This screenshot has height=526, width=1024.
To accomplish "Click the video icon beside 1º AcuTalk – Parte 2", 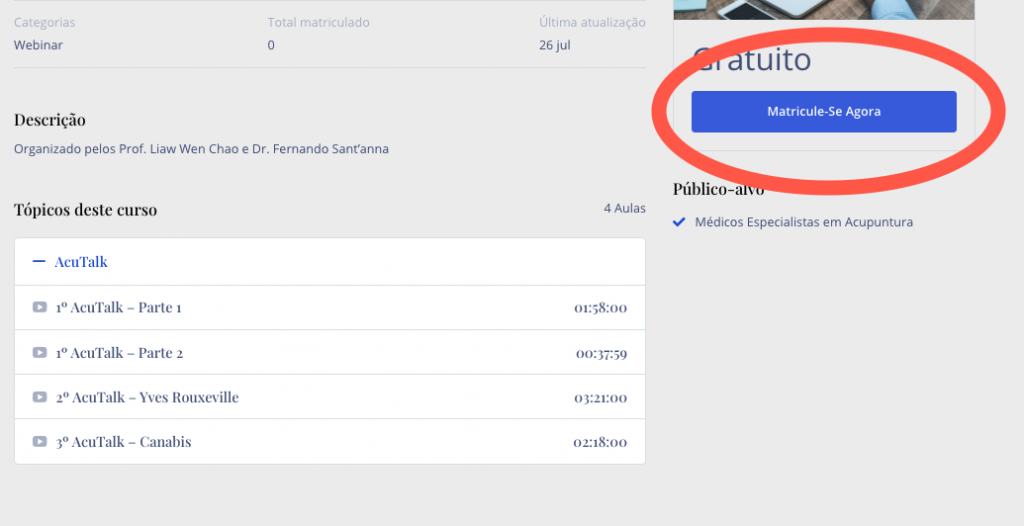I will click(x=39, y=353).
